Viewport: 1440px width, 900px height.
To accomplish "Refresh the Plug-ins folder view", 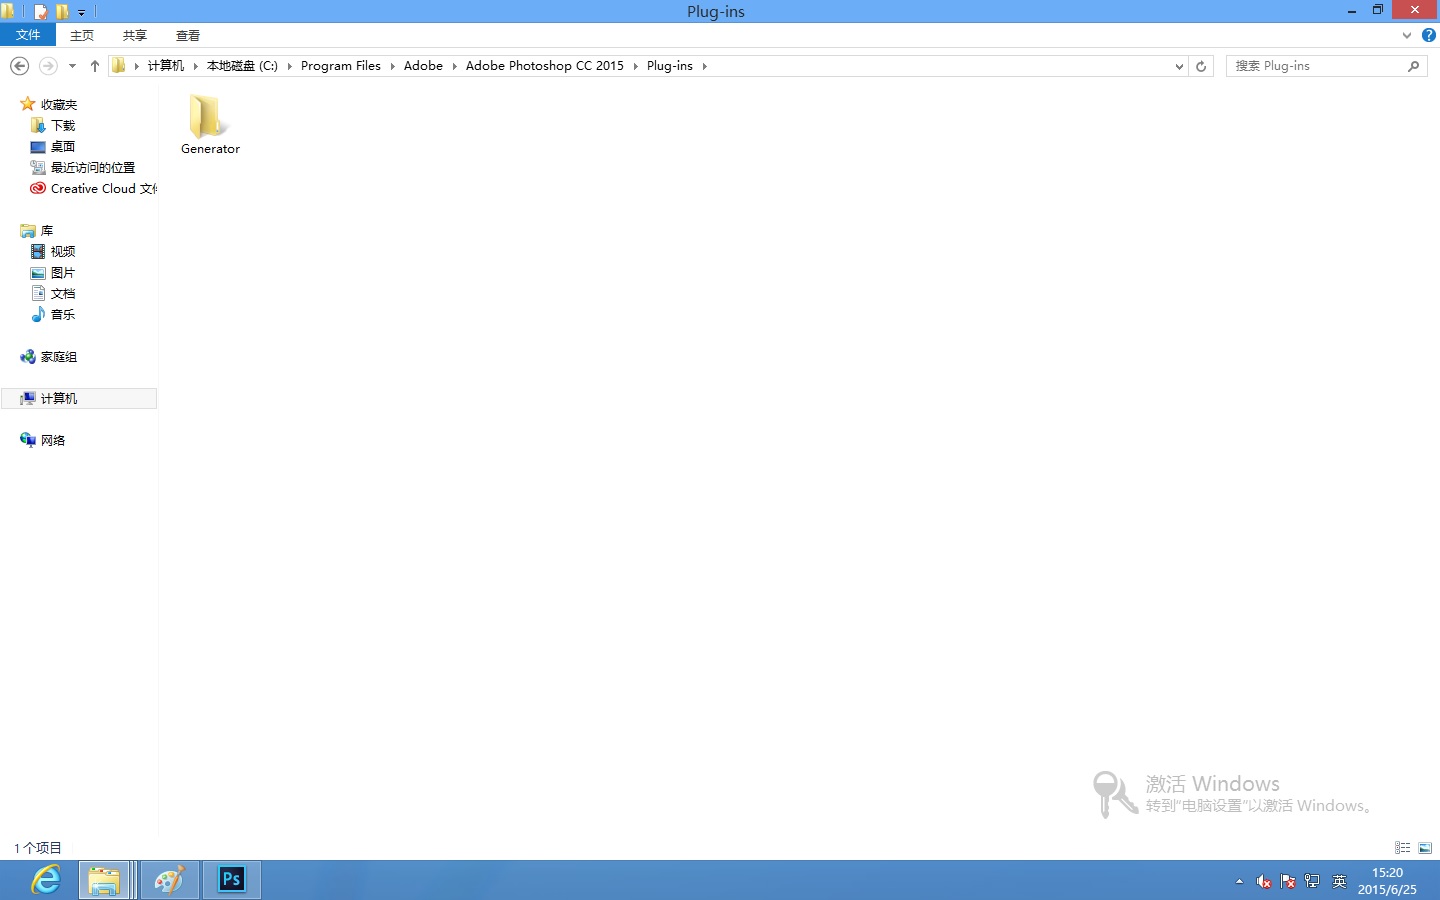I will point(1201,66).
